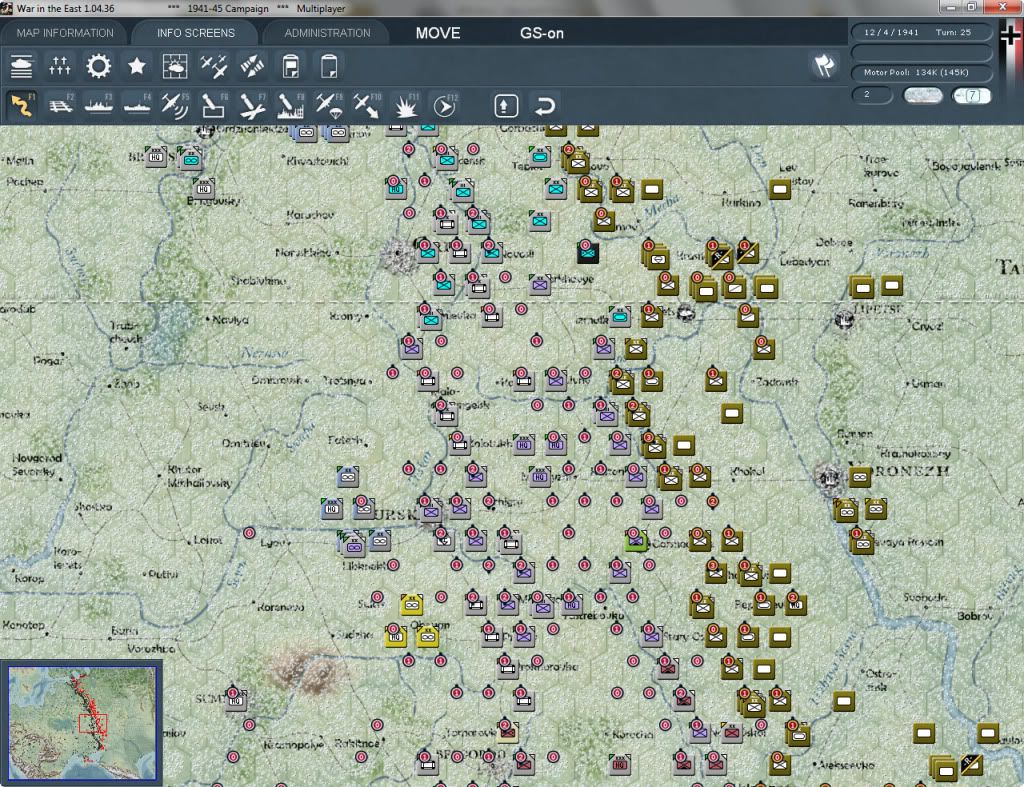Open the air doctrine crossed planes icon
This screenshot has height=787, width=1024.
tap(214, 66)
